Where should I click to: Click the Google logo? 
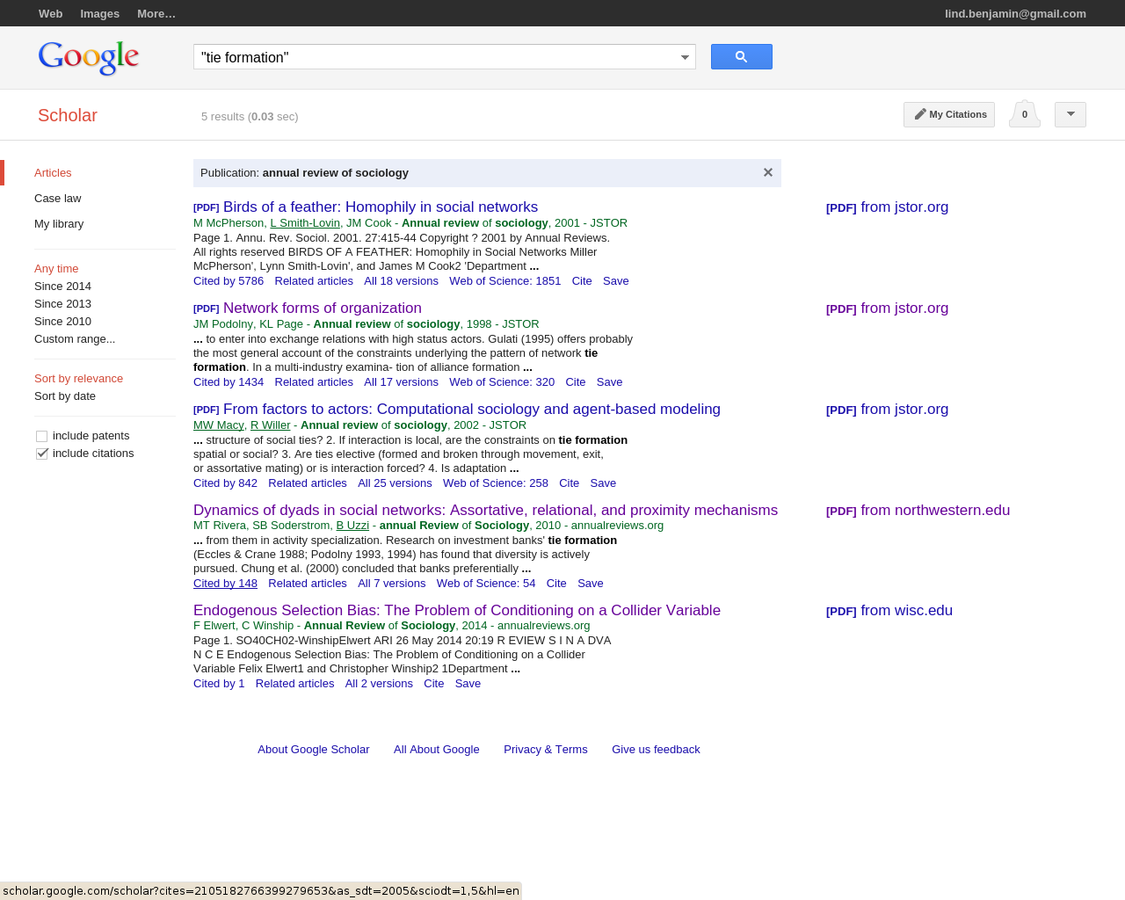88,57
